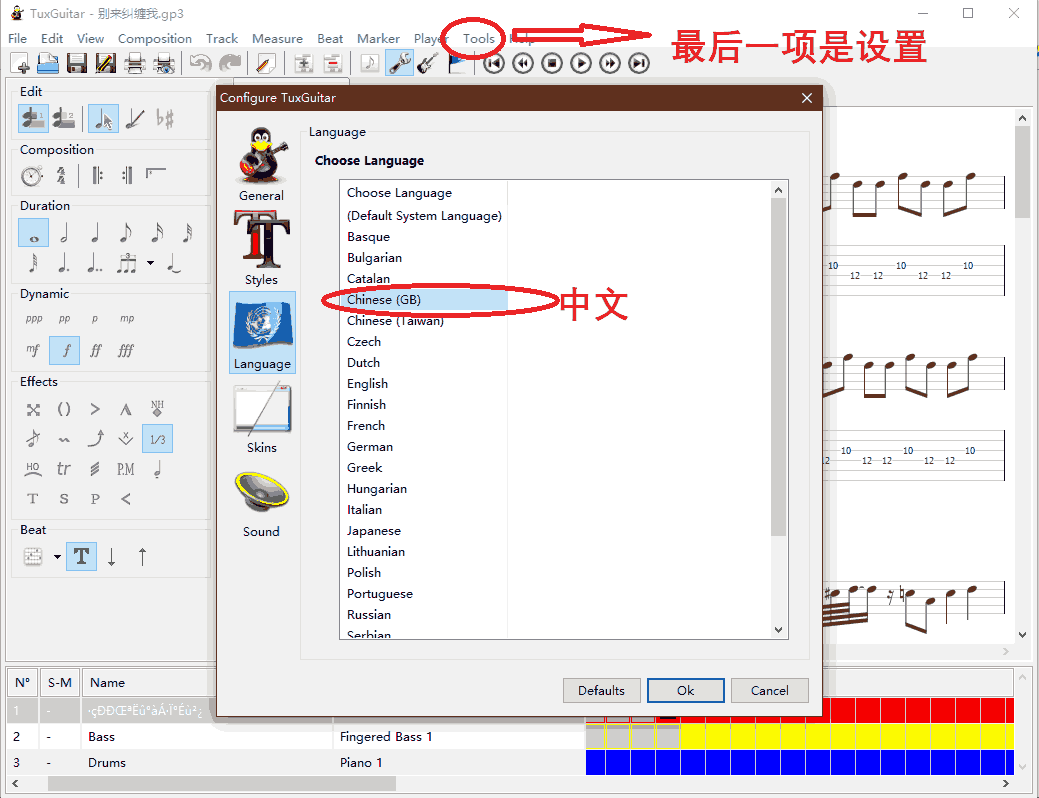Toggle the whole note duration
The width and height of the screenshot is (1039, 798).
tap(34, 234)
